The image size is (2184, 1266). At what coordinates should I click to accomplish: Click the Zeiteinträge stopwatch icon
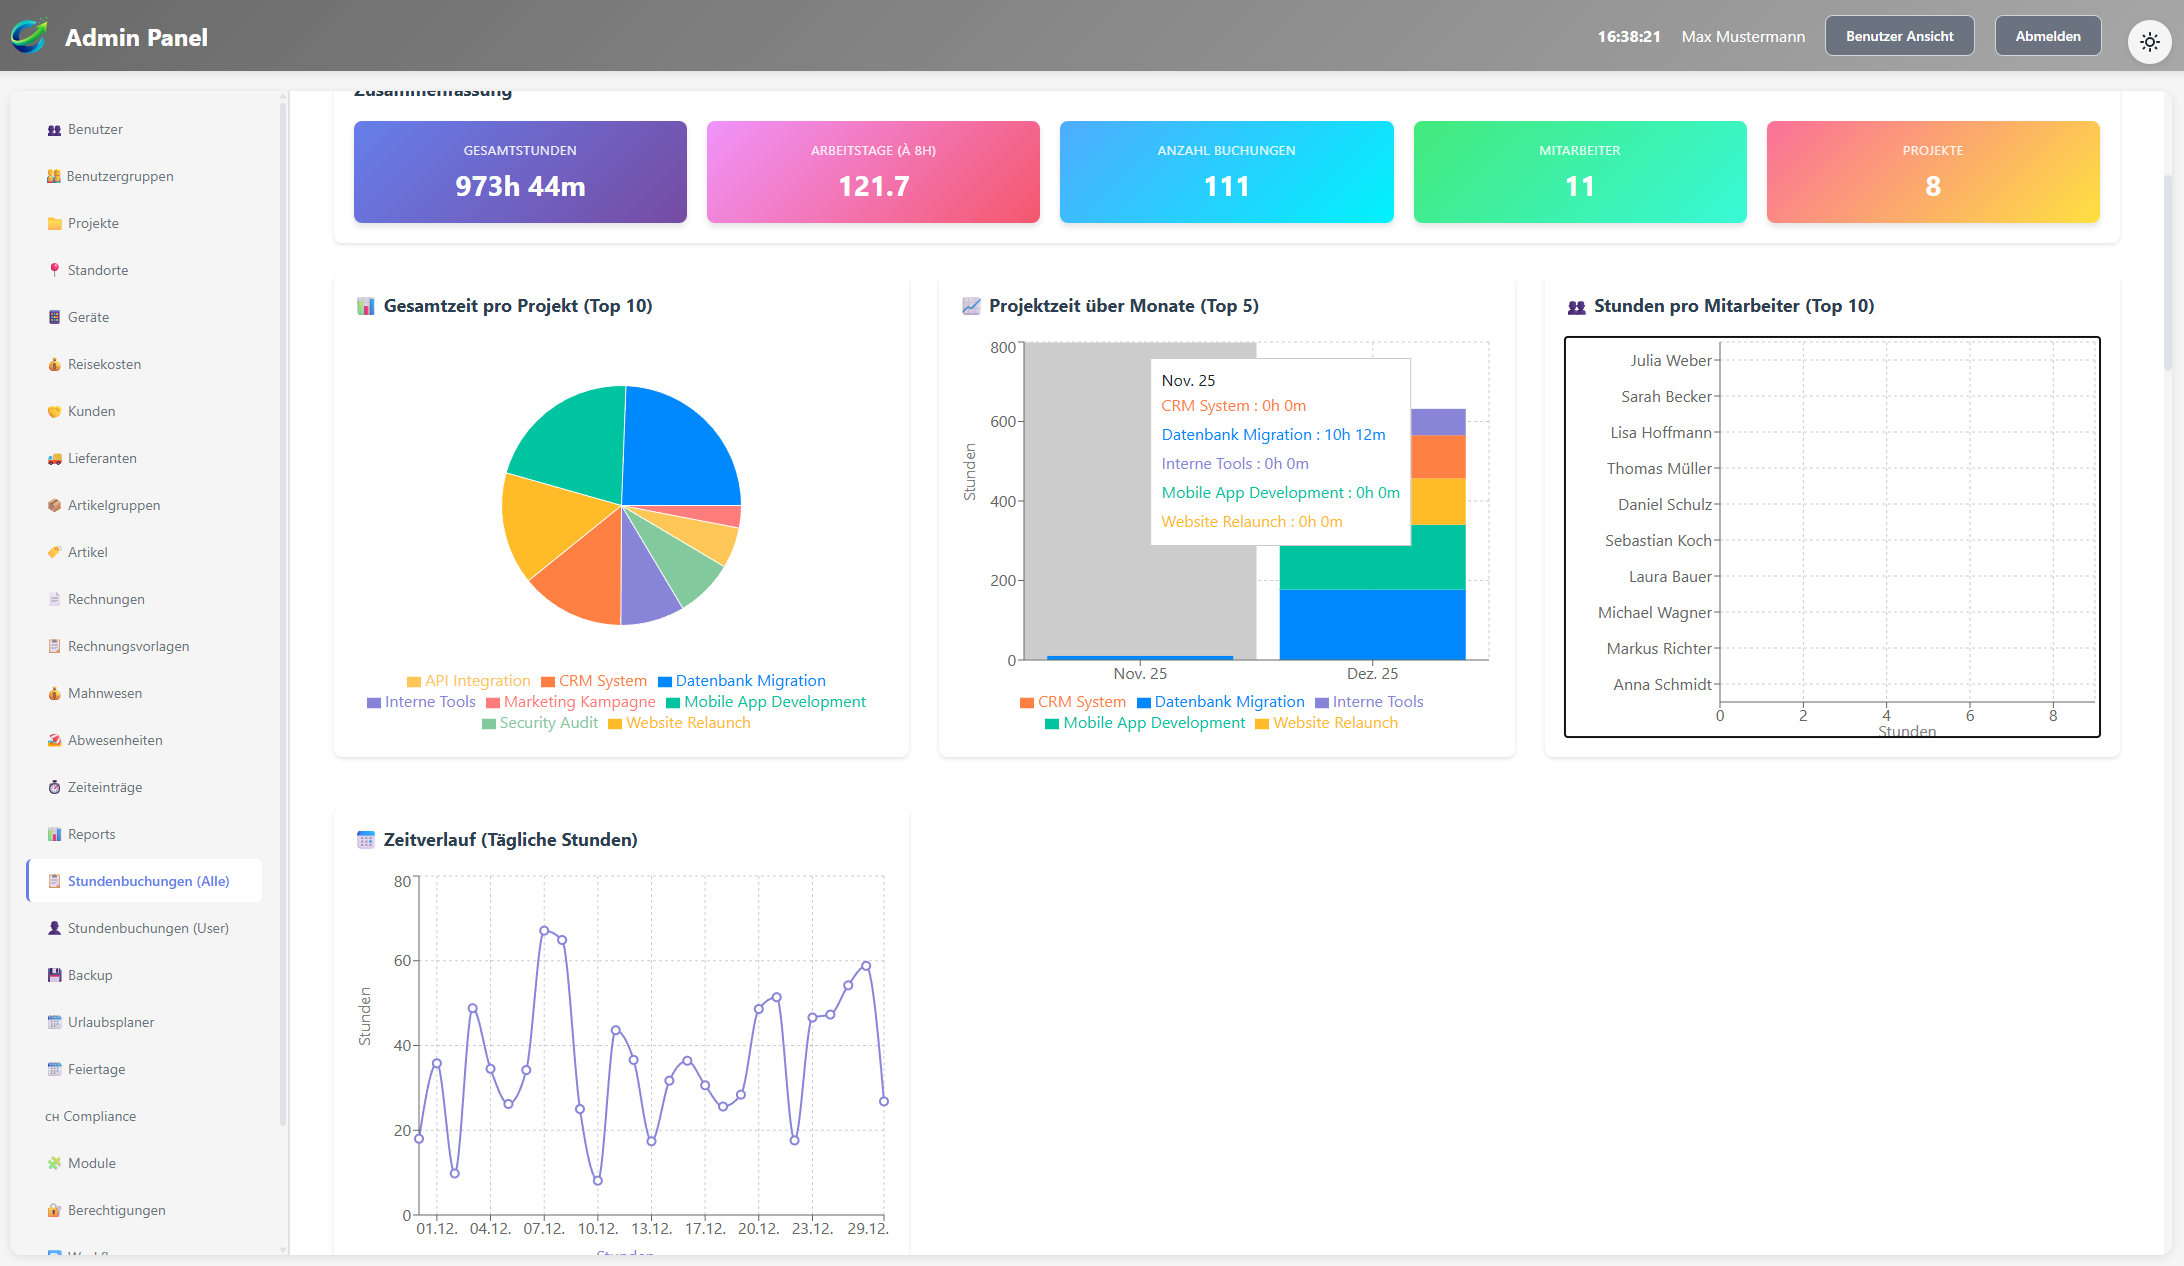point(54,787)
